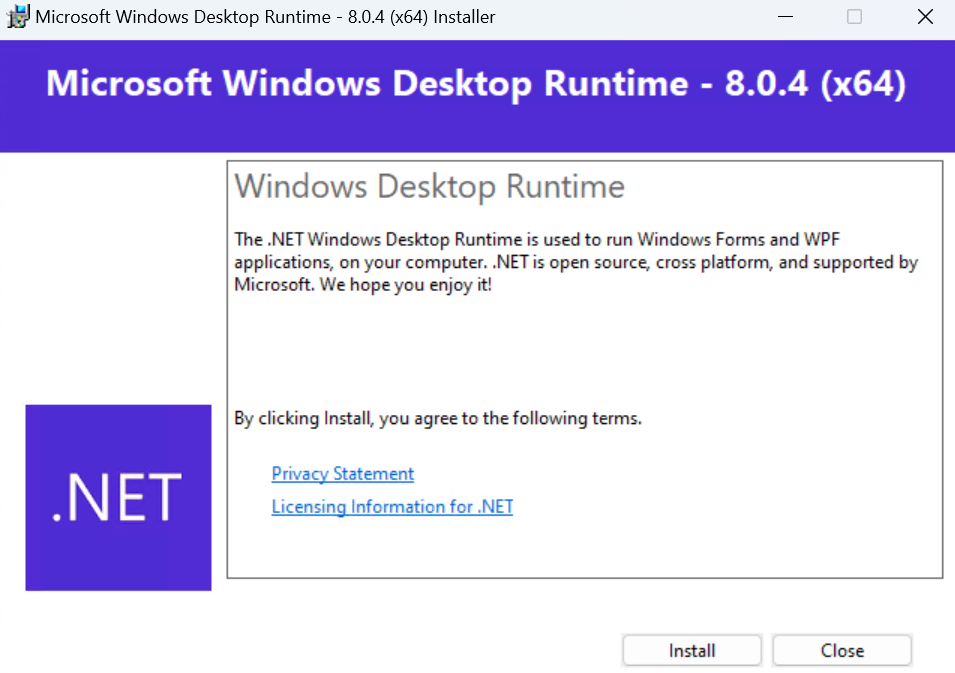
Task: Click the runtime description paragraph
Action: 576,262
